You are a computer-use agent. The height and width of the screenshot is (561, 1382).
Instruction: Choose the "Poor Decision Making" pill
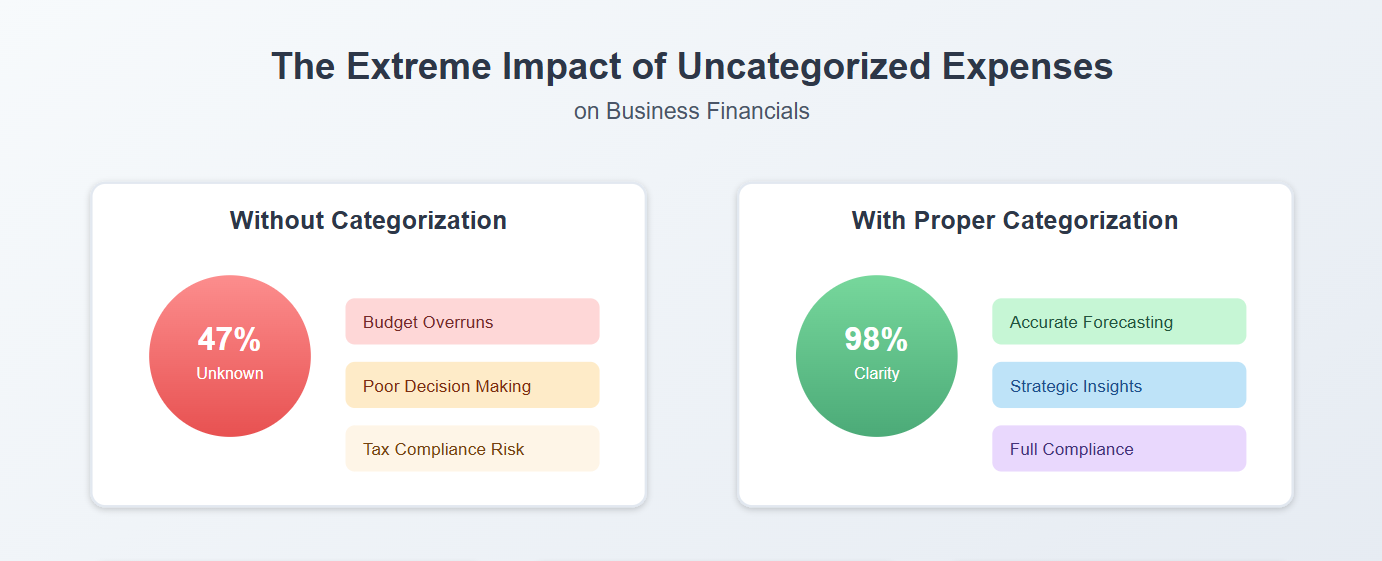click(472, 386)
